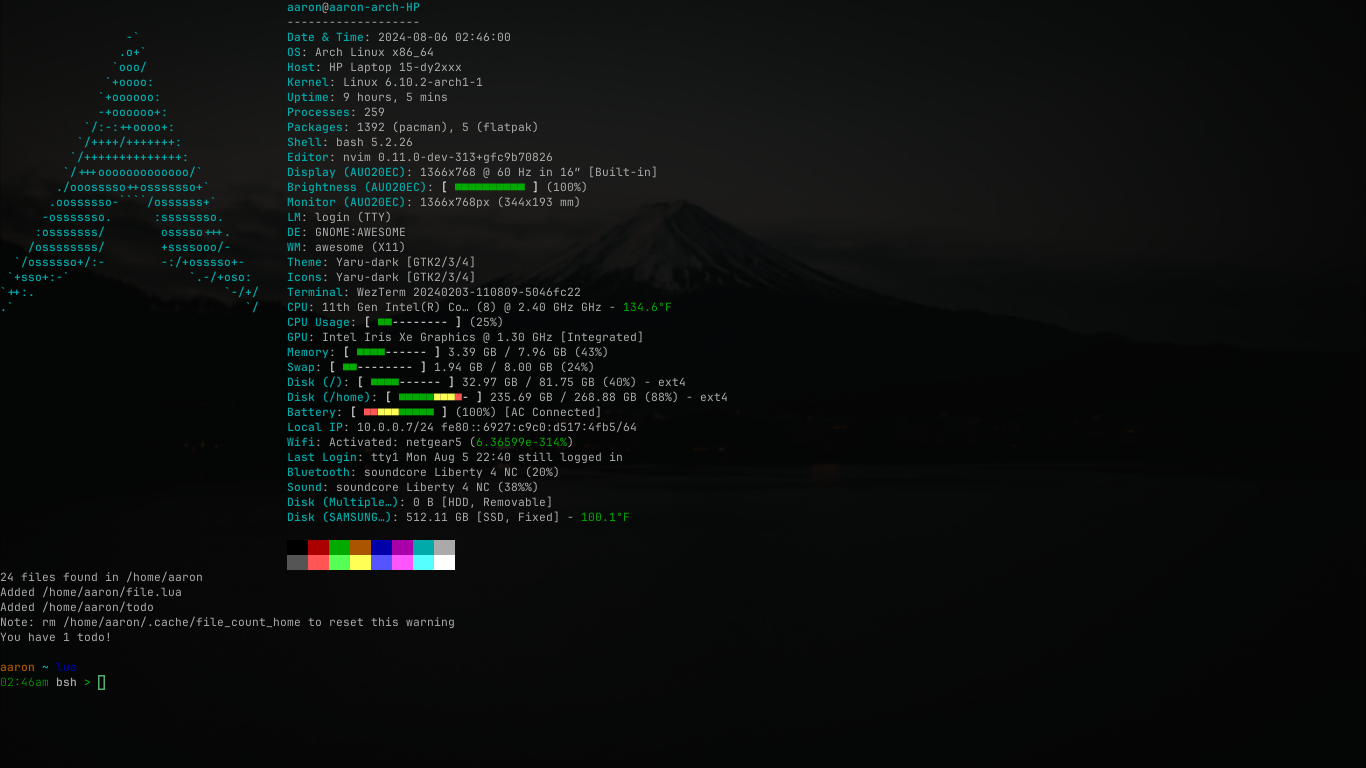
Task: Click the bright salmon-red color swatch
Action: [x=318, y=562]
